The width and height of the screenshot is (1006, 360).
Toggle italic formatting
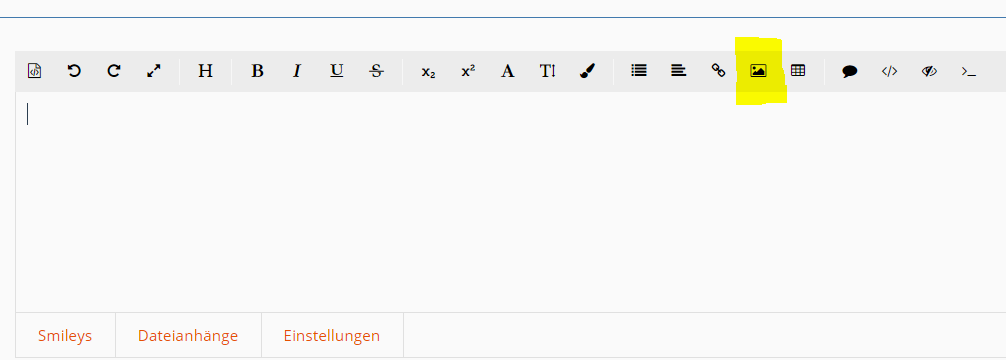(296, 71)
